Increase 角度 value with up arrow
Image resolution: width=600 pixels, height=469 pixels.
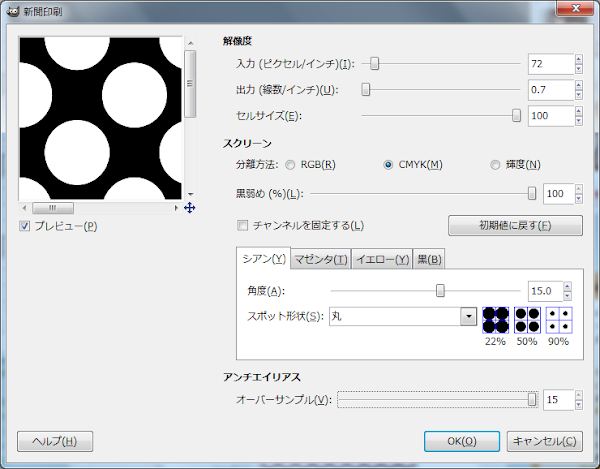pos(567,287)
